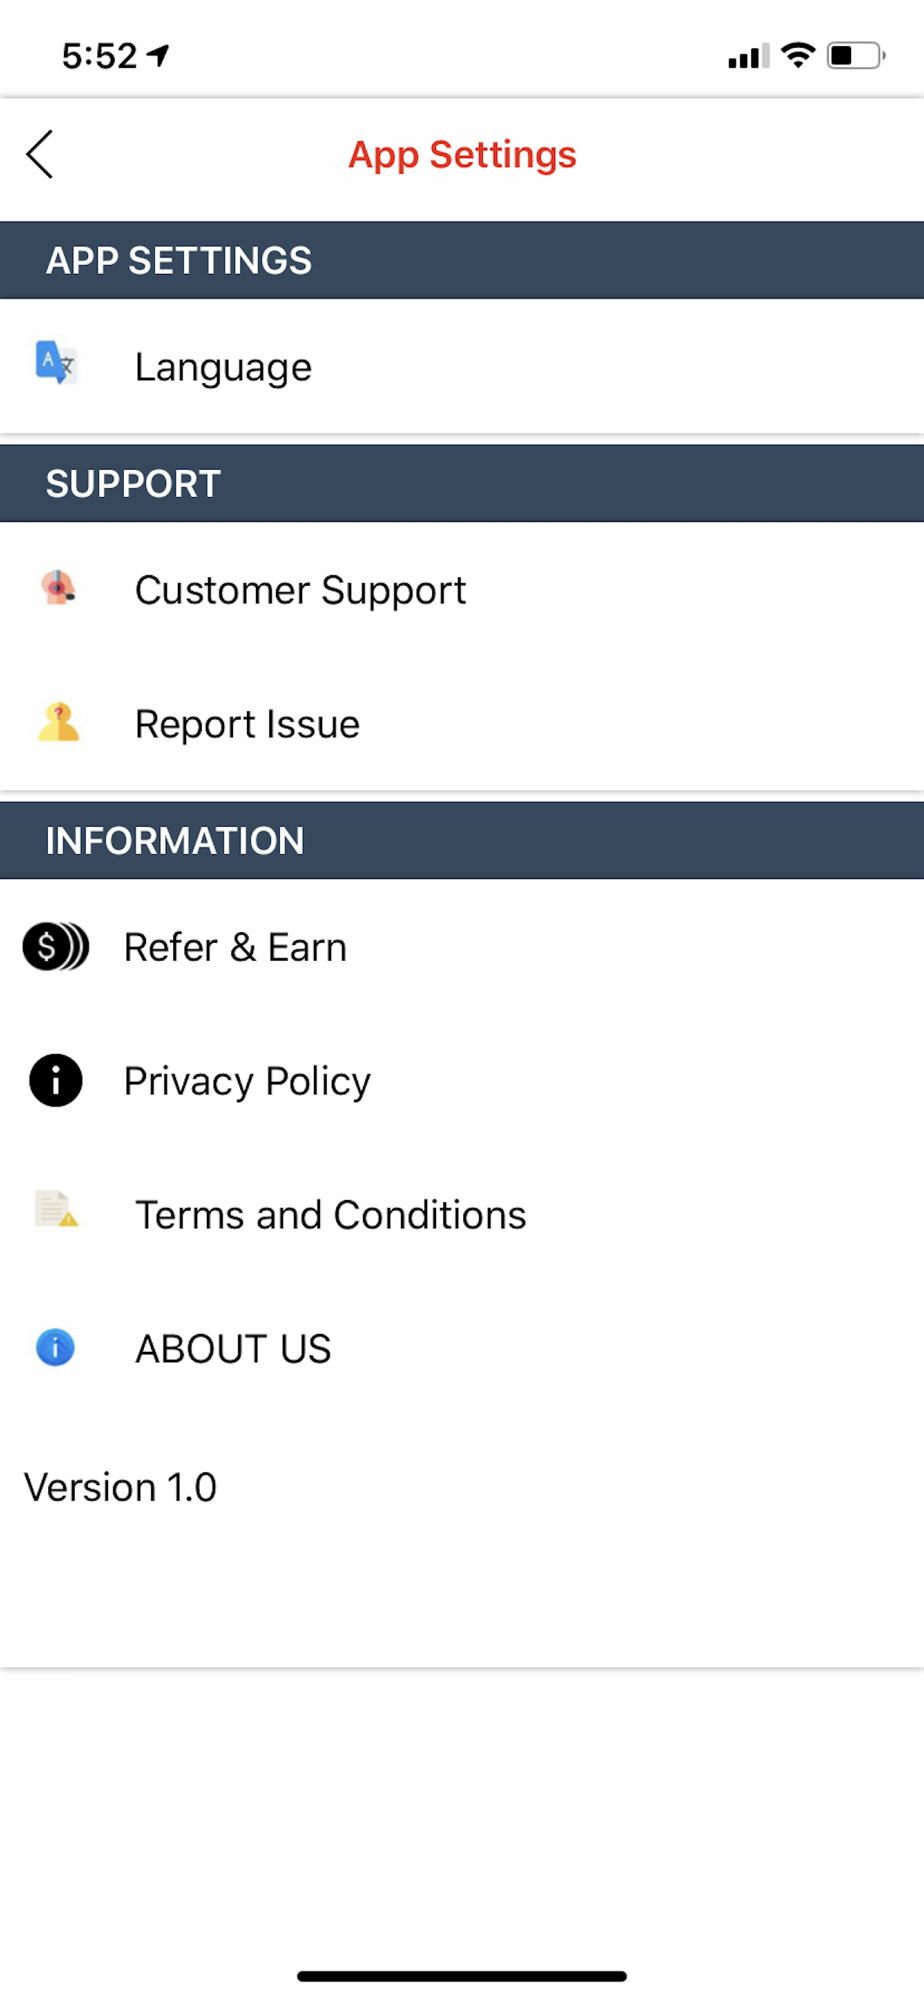924x2000 pixels.
Task: Open the Language setting
Action: (x=223, y=367)
